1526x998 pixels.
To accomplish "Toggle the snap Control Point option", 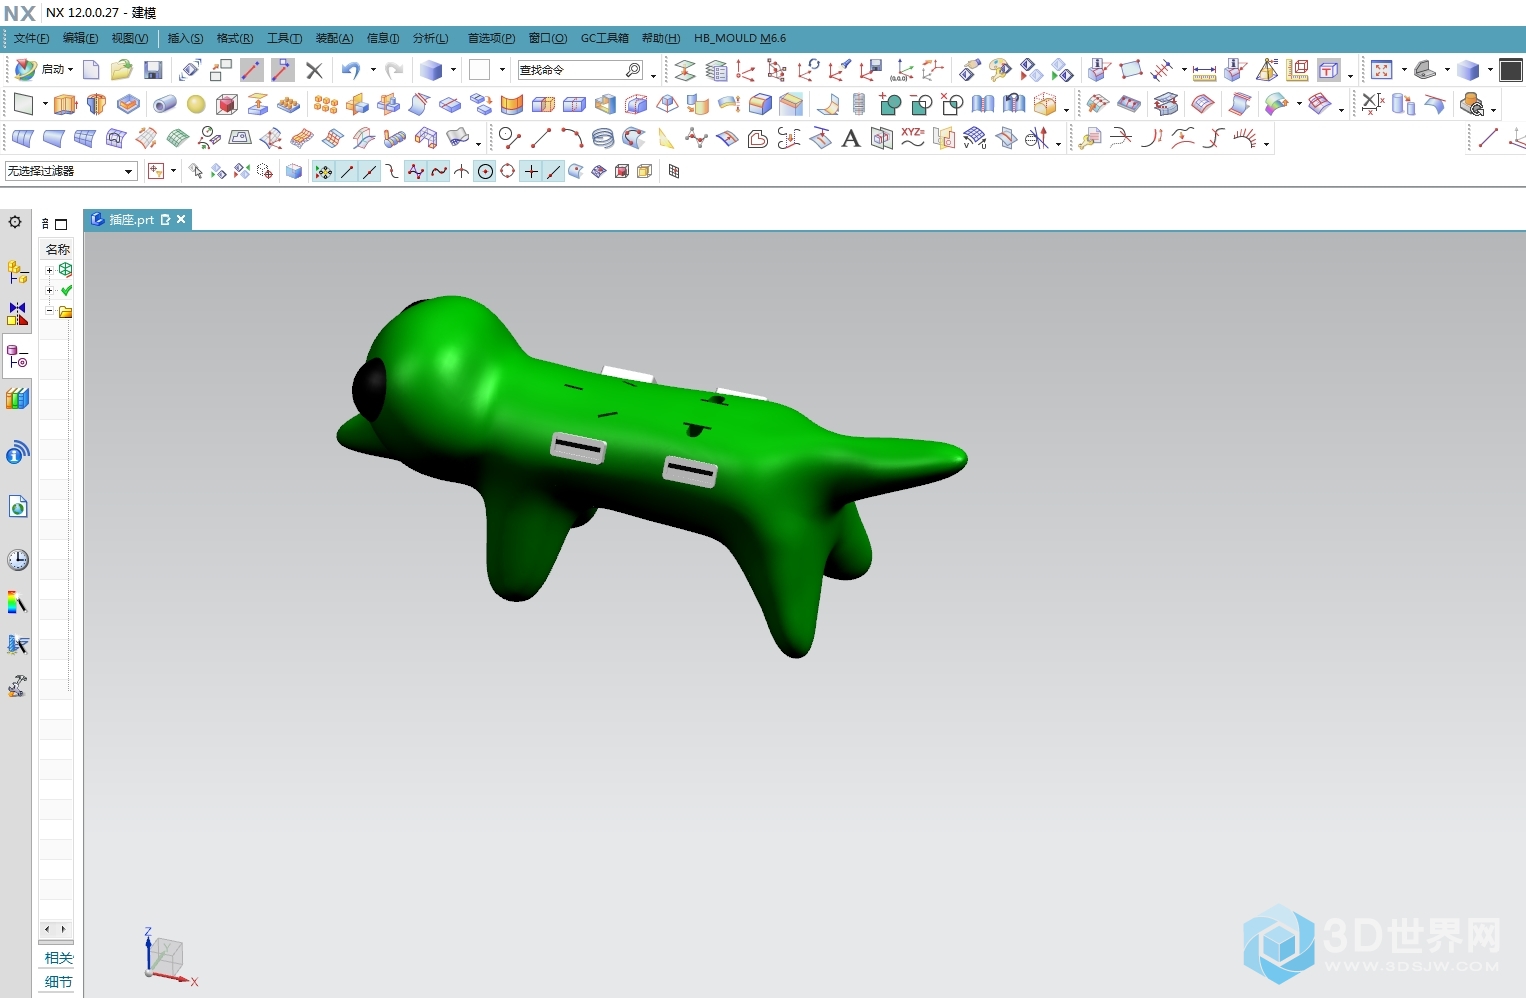I will [393, 171].
